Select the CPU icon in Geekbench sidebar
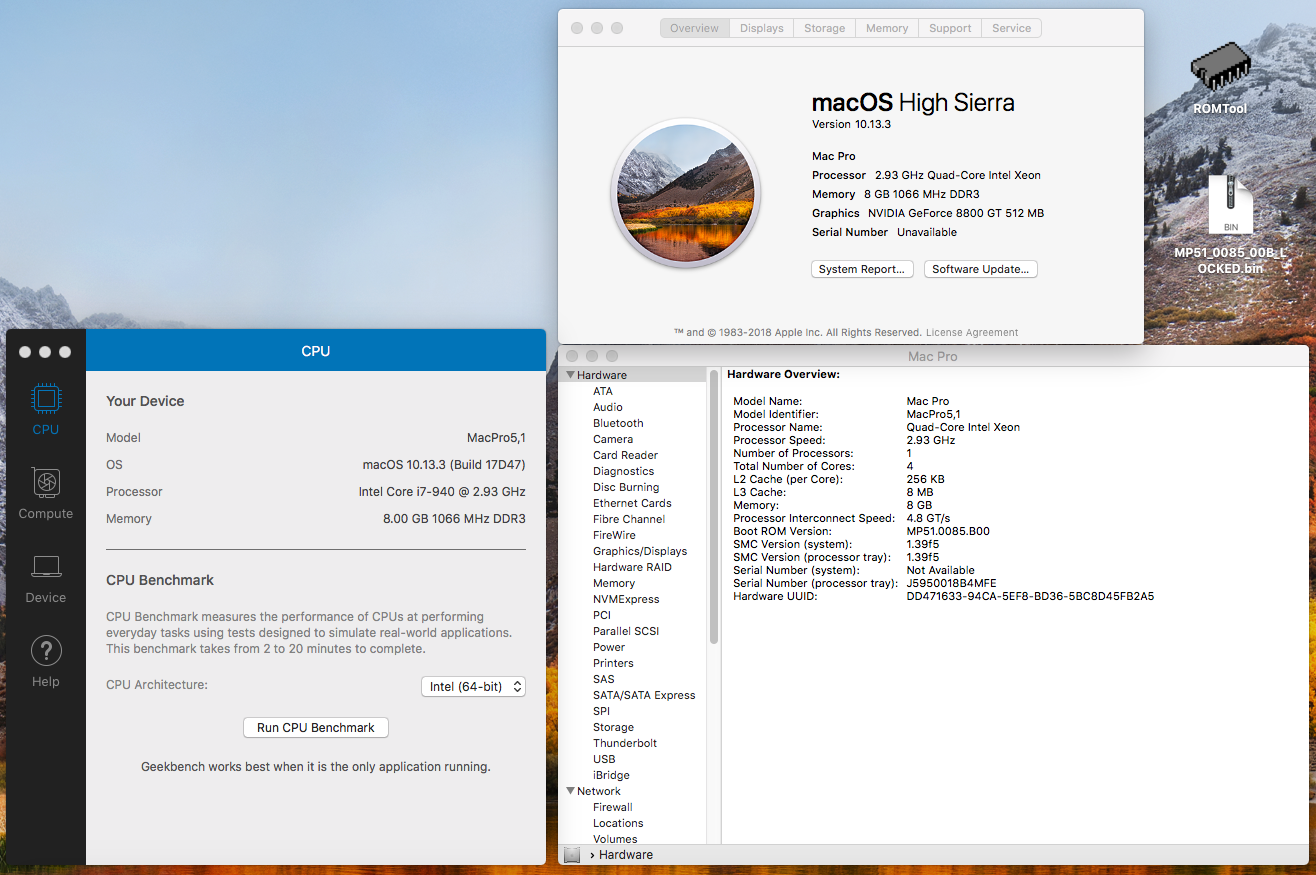This screenshot has height=875, width=1316. point(45,399)
